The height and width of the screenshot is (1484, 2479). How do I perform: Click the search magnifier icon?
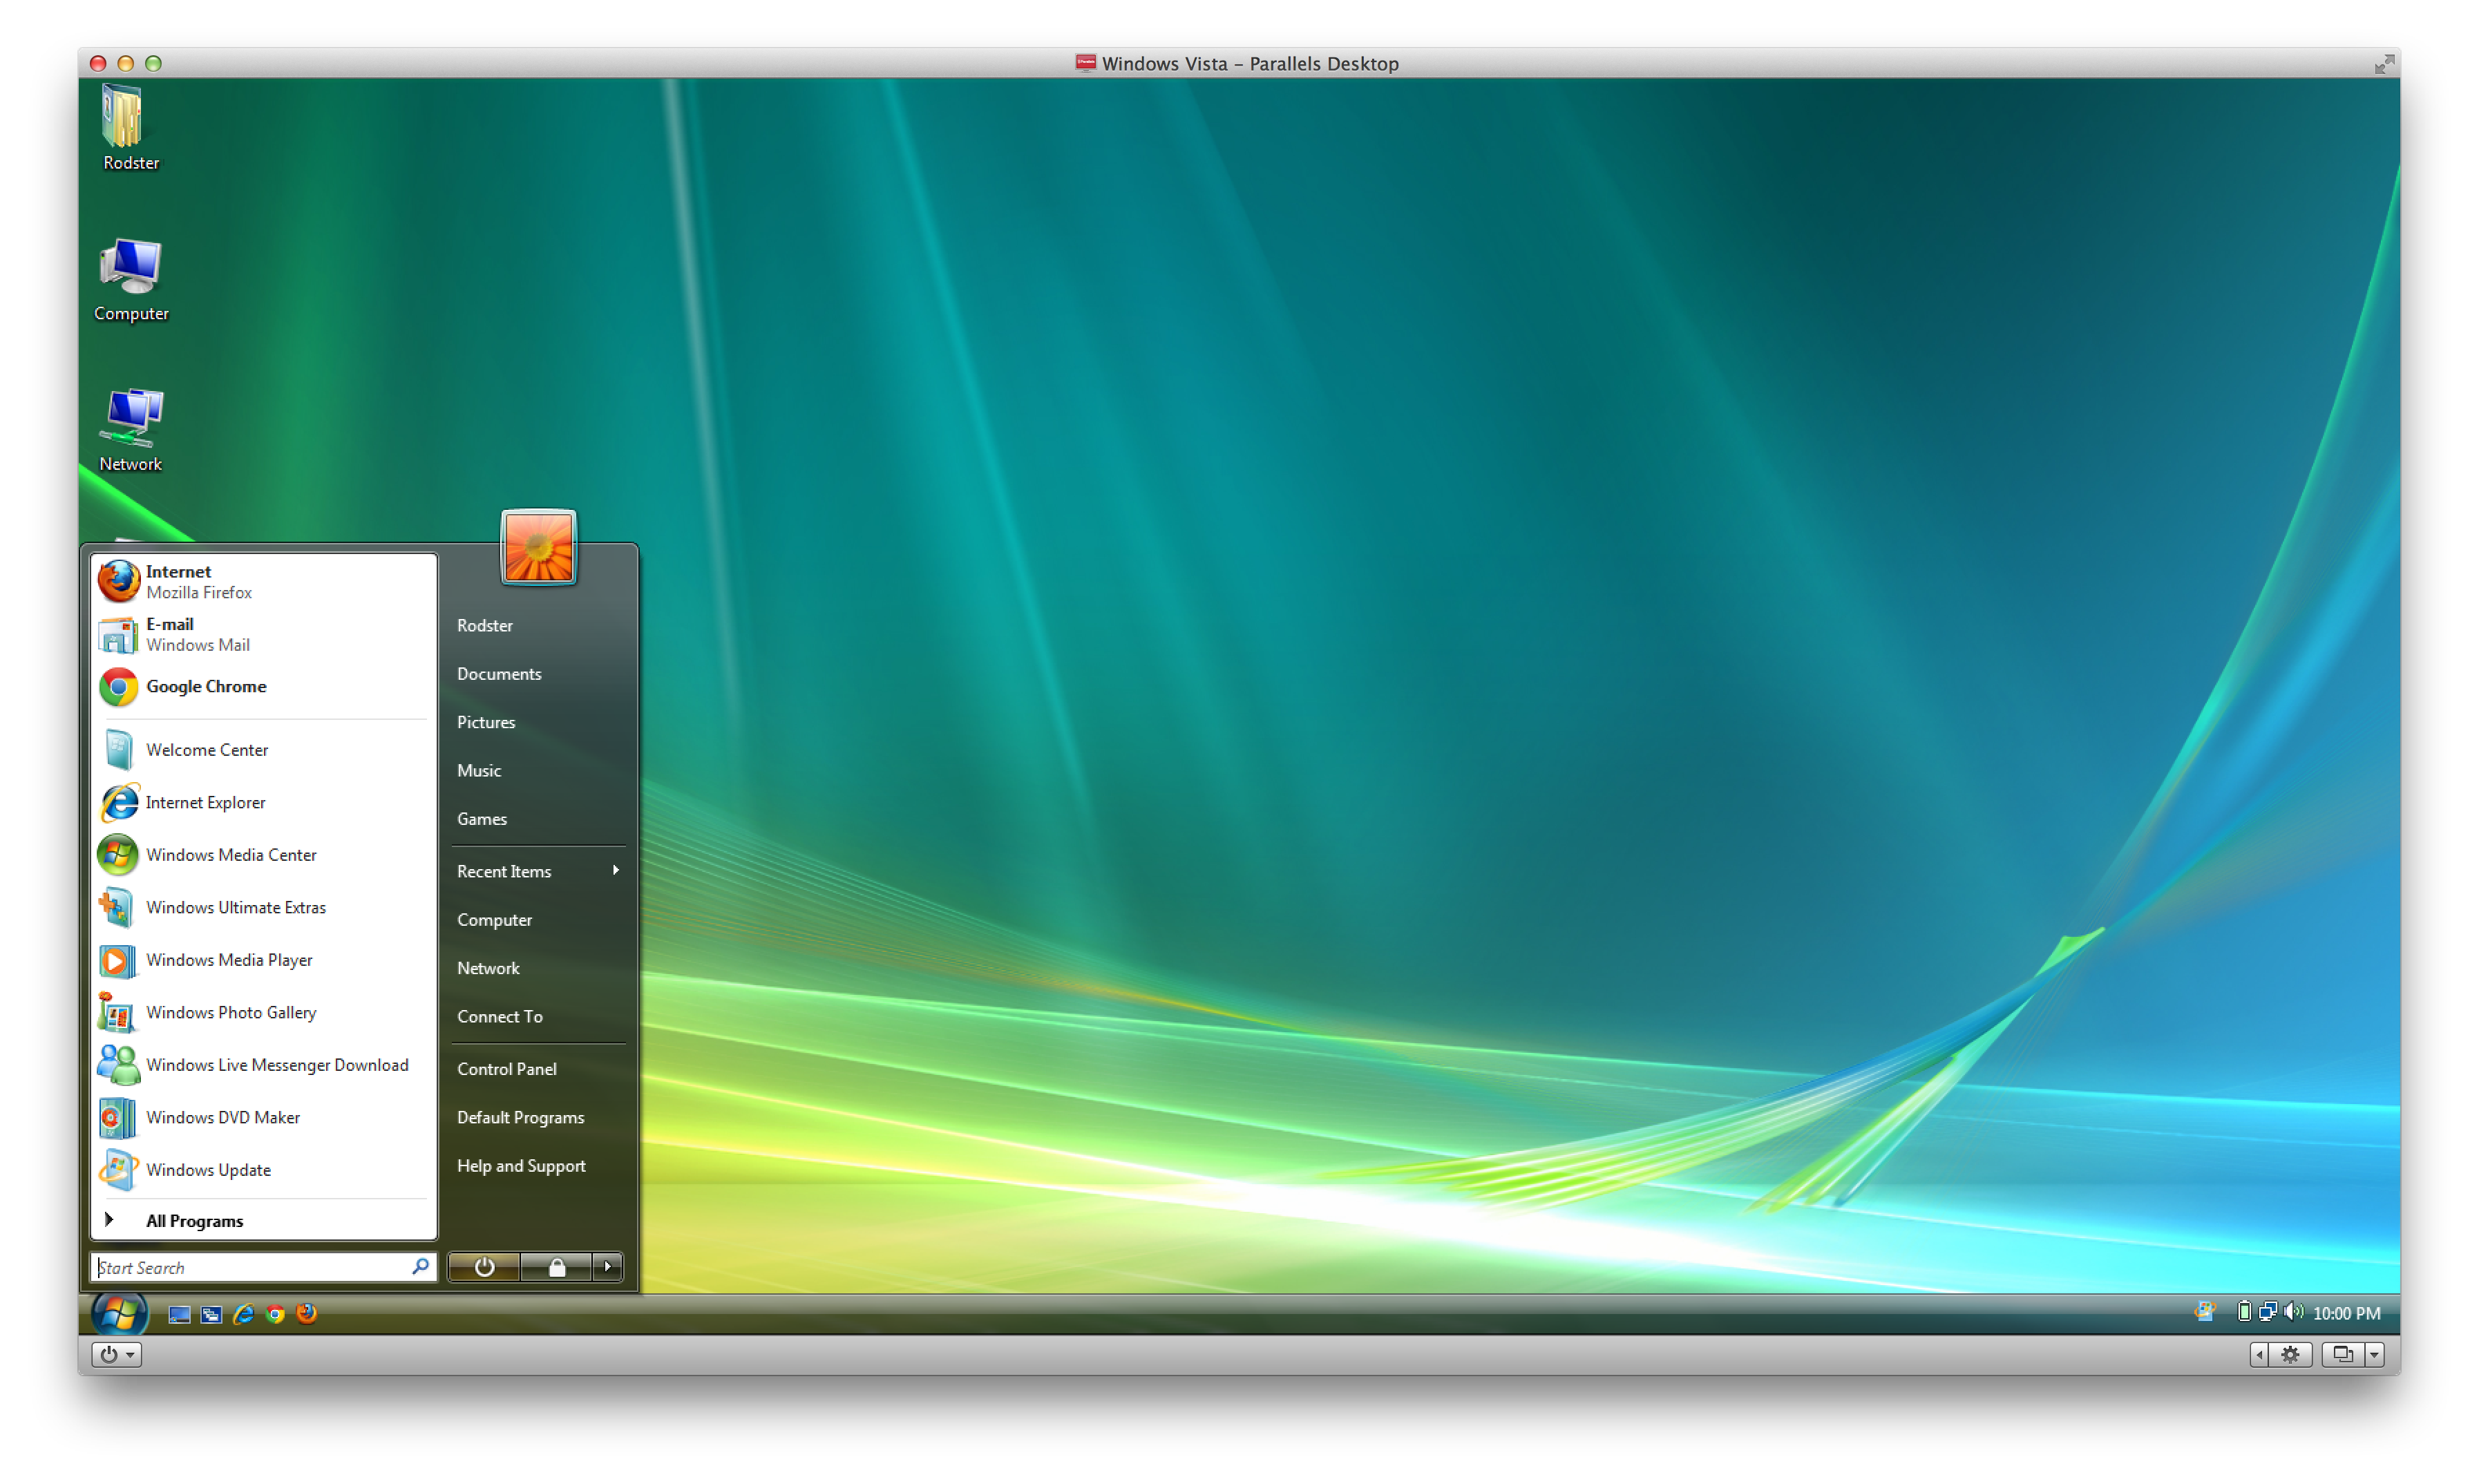[420, 1267]
